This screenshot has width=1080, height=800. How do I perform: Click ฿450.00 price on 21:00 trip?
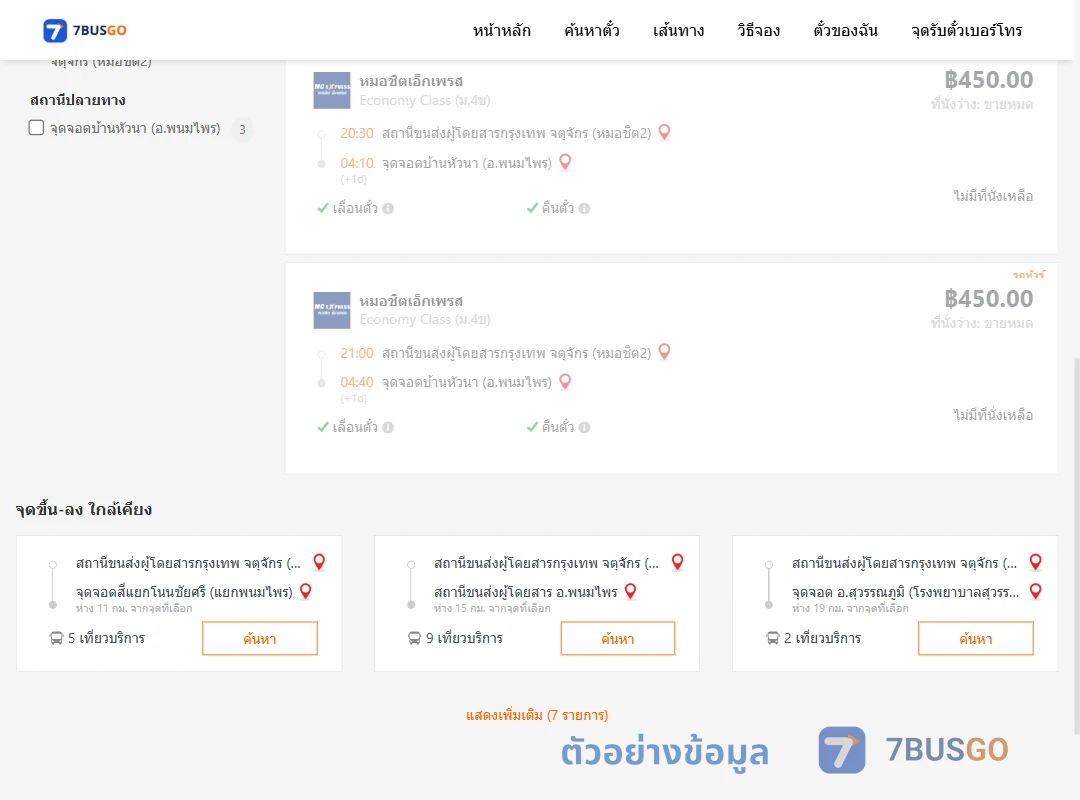(x=989, y=299)
